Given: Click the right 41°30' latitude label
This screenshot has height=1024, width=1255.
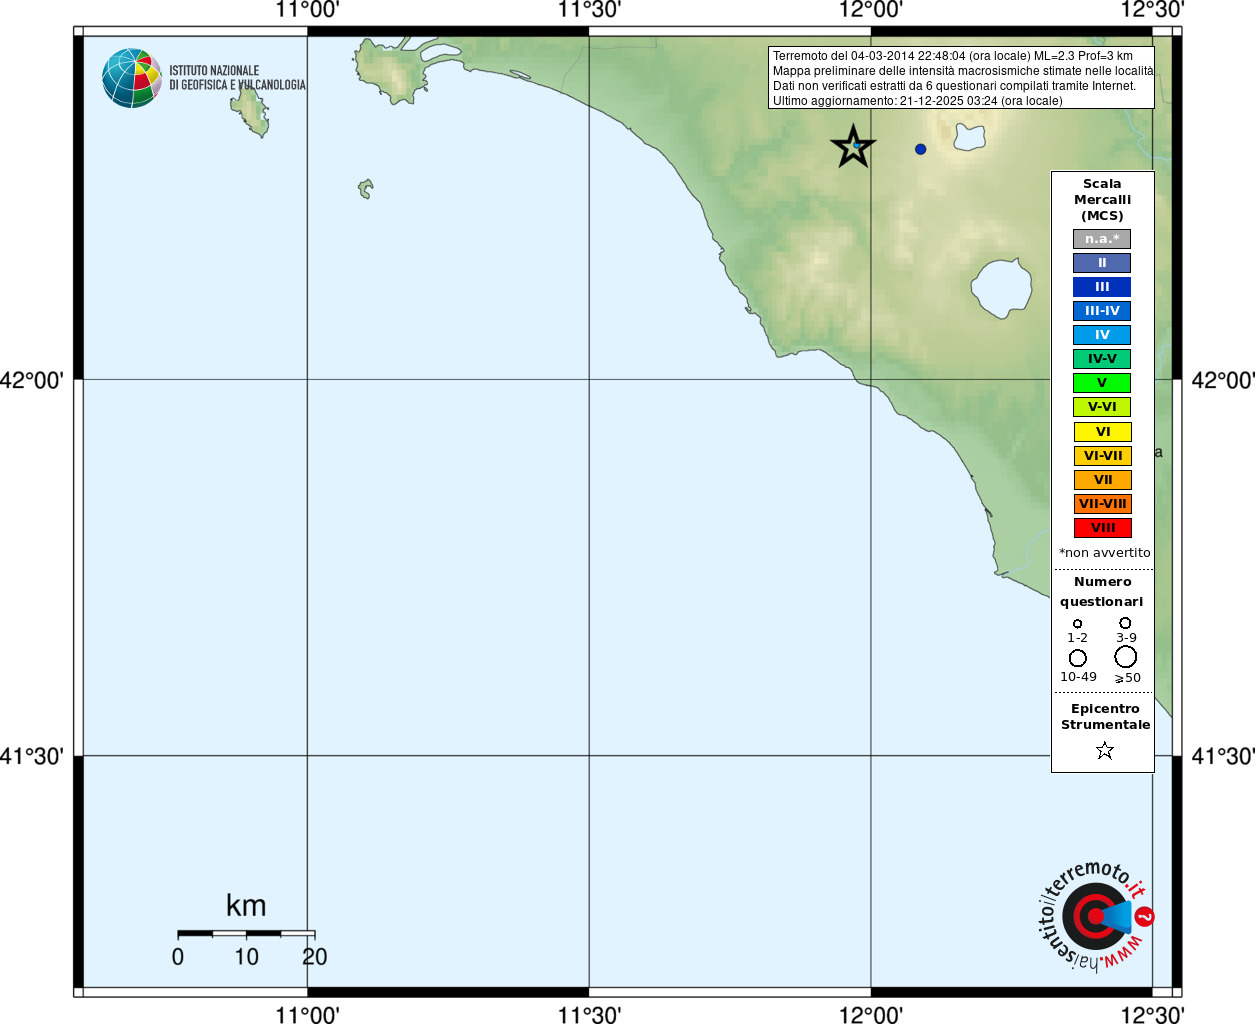Looking at the screenshot, I should [1223, 757].
